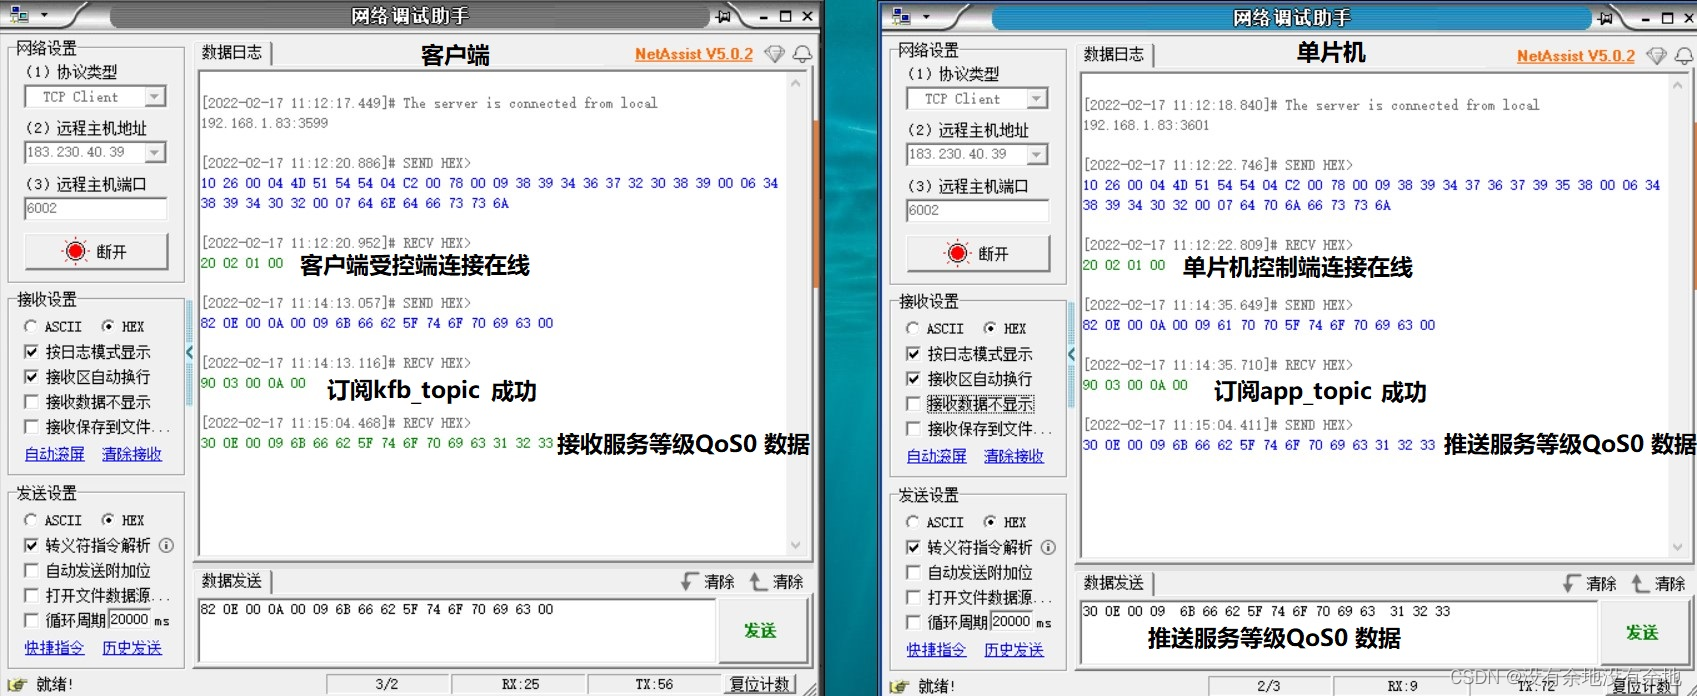Image resolution: width=1697 pixels, height=696 pixels.
Task: Toggle 转义符指令解析 checkbox in right window
Action: click(x=913, y=547)
